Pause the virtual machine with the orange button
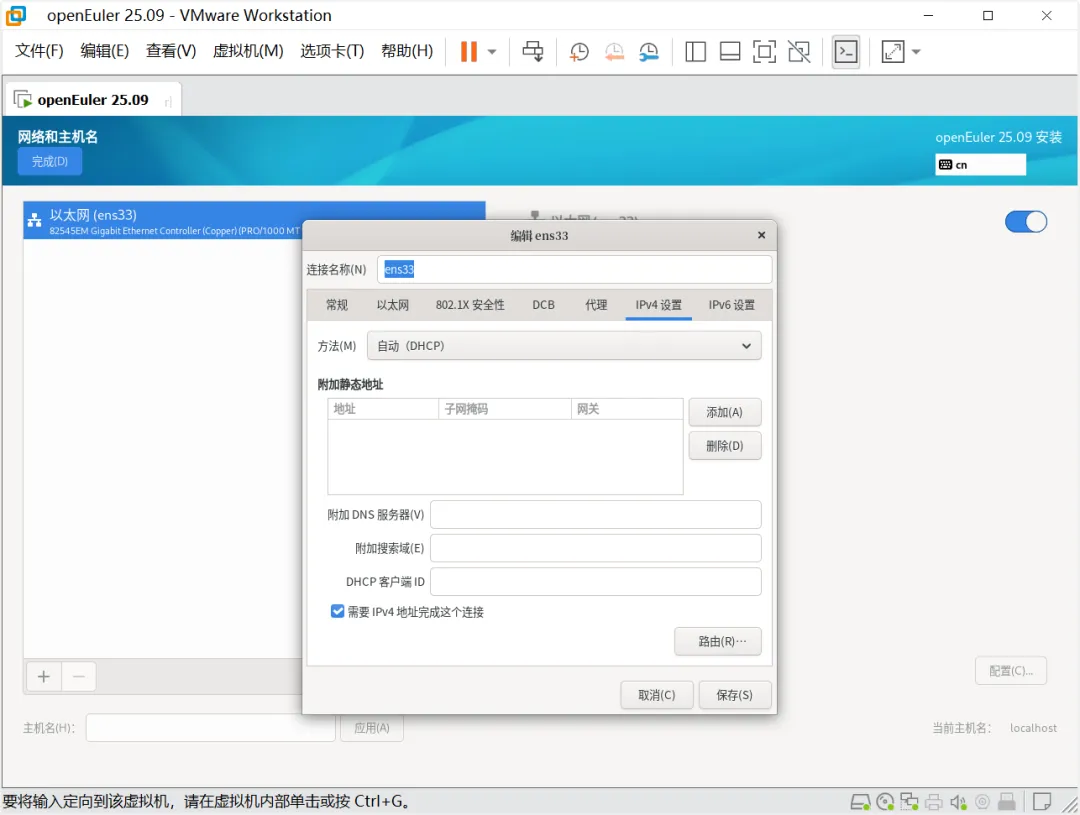The image size is (1080, 815). 468,52
